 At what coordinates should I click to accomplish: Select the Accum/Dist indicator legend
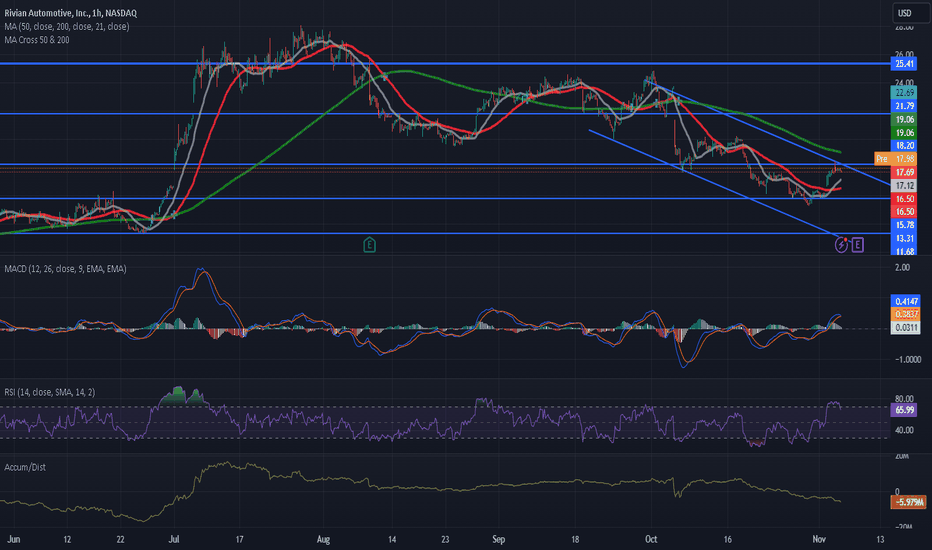25,467
